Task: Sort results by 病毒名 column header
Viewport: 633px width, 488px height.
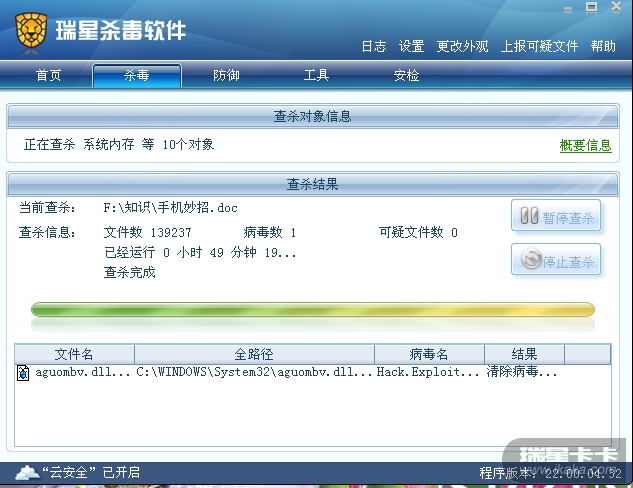Action: (x=429, y=354)
